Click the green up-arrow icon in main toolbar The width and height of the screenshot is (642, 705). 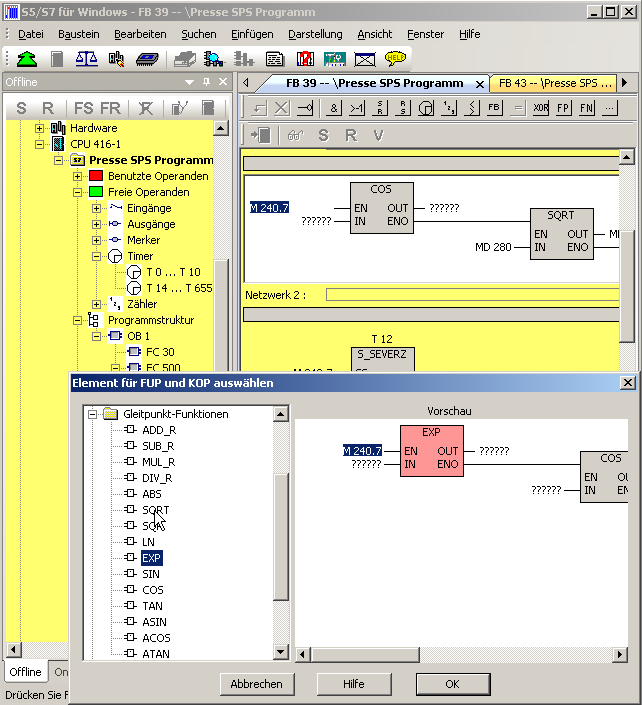tap(27, 59)
